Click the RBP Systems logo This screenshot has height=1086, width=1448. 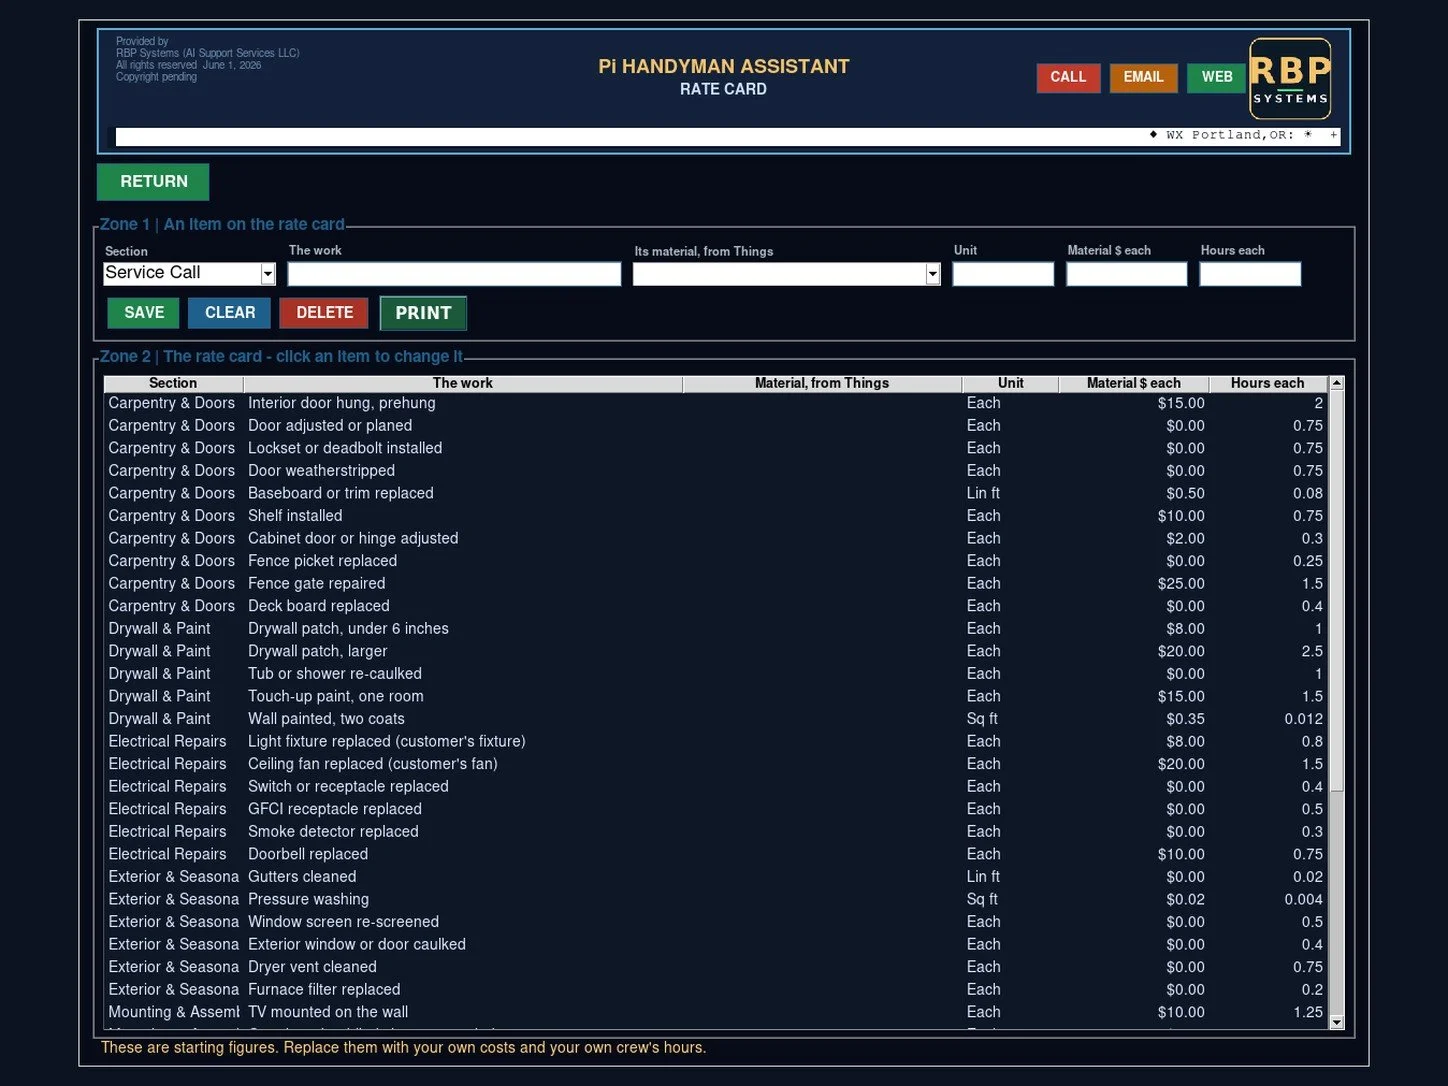pyautogui.click(x=1290, y=78)
